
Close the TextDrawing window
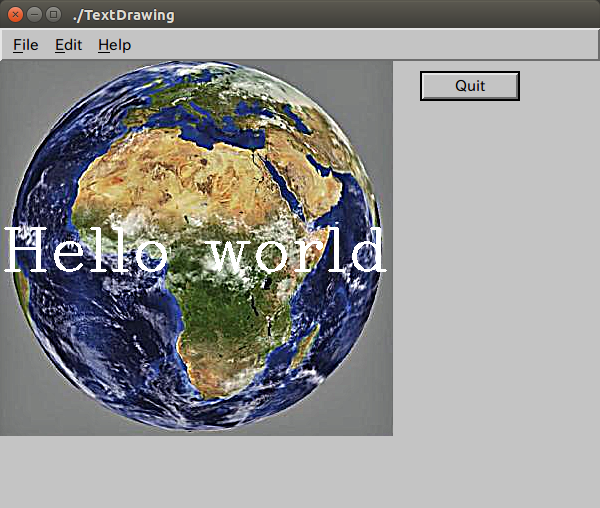tap(15, 15)
